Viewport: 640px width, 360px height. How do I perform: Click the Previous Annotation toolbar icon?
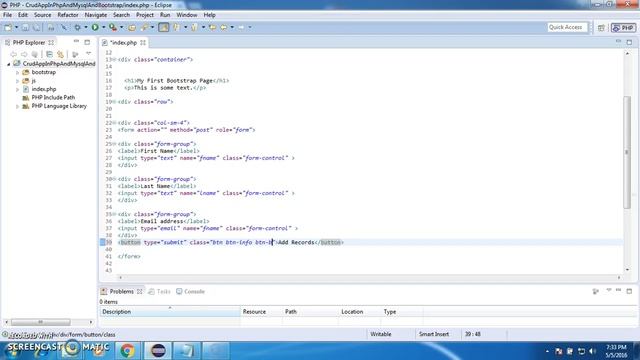[x=194, y=27]
